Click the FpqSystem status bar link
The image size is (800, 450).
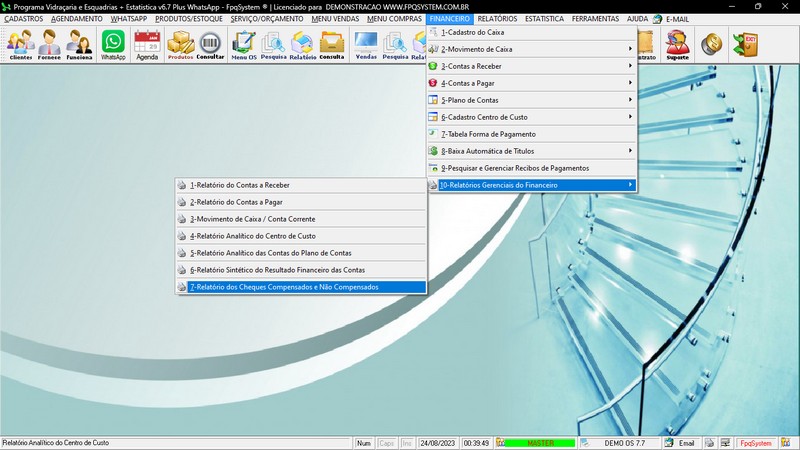pos(755,442)
